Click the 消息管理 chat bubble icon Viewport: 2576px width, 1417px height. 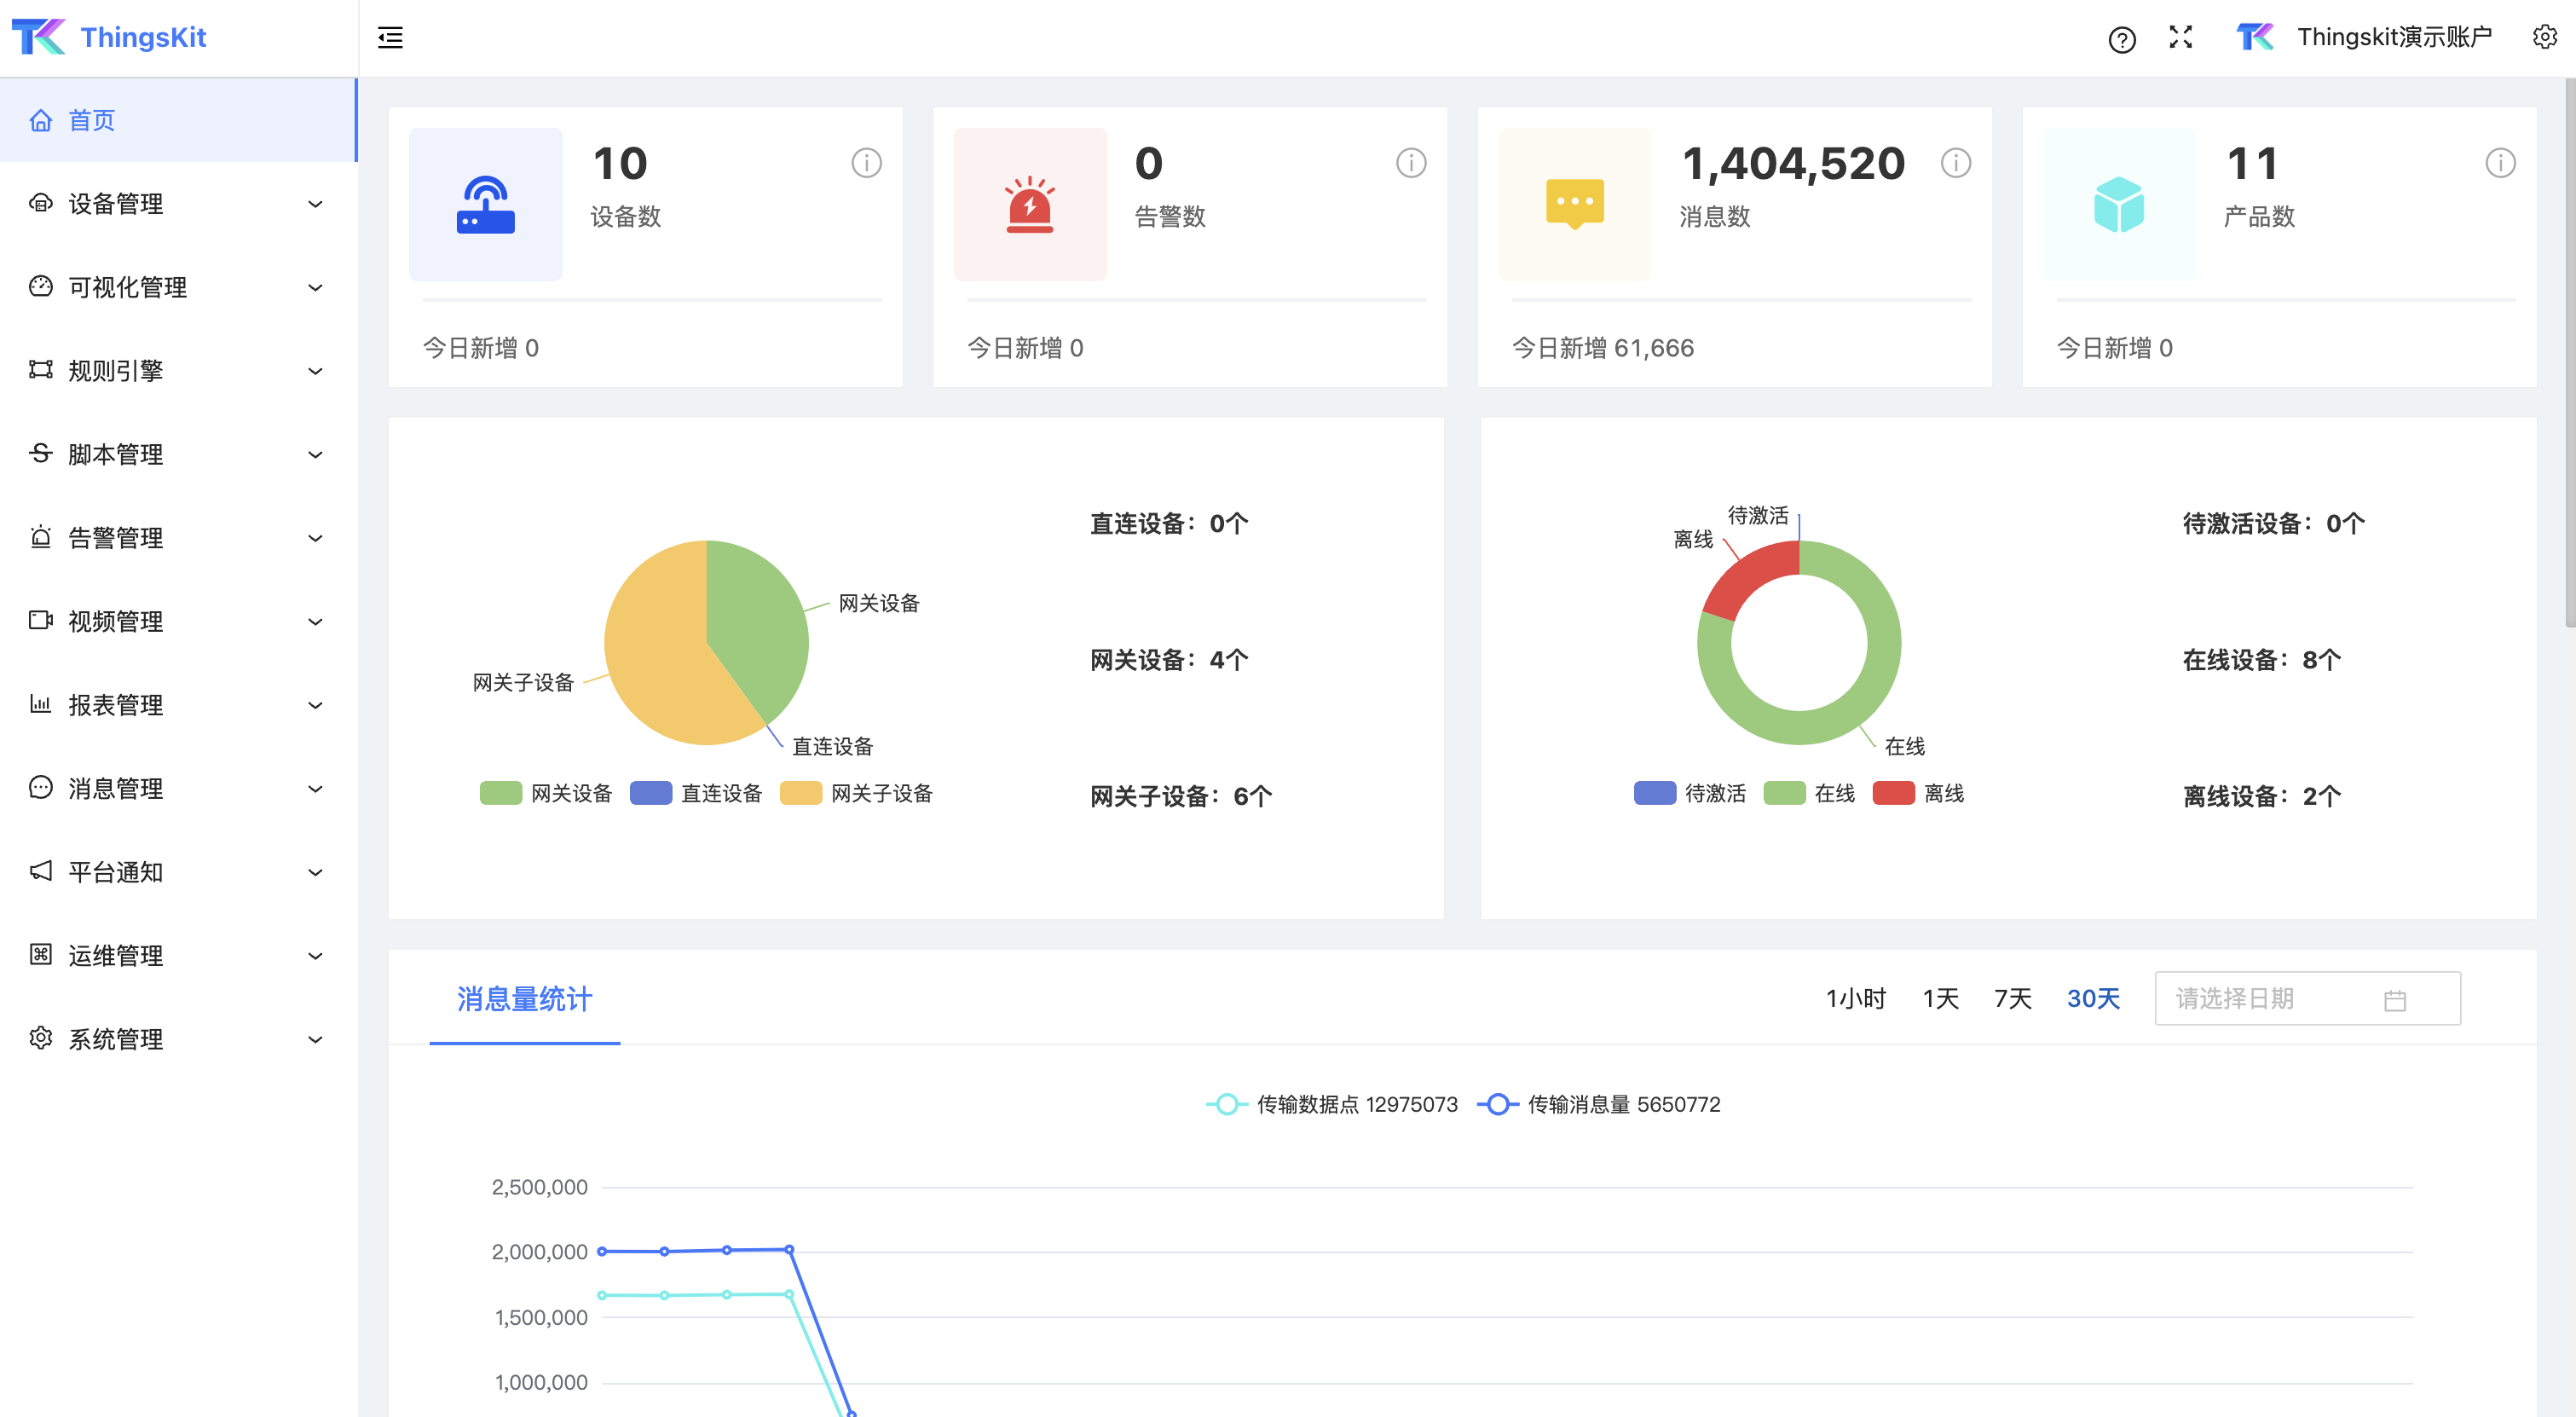(40, 787)
